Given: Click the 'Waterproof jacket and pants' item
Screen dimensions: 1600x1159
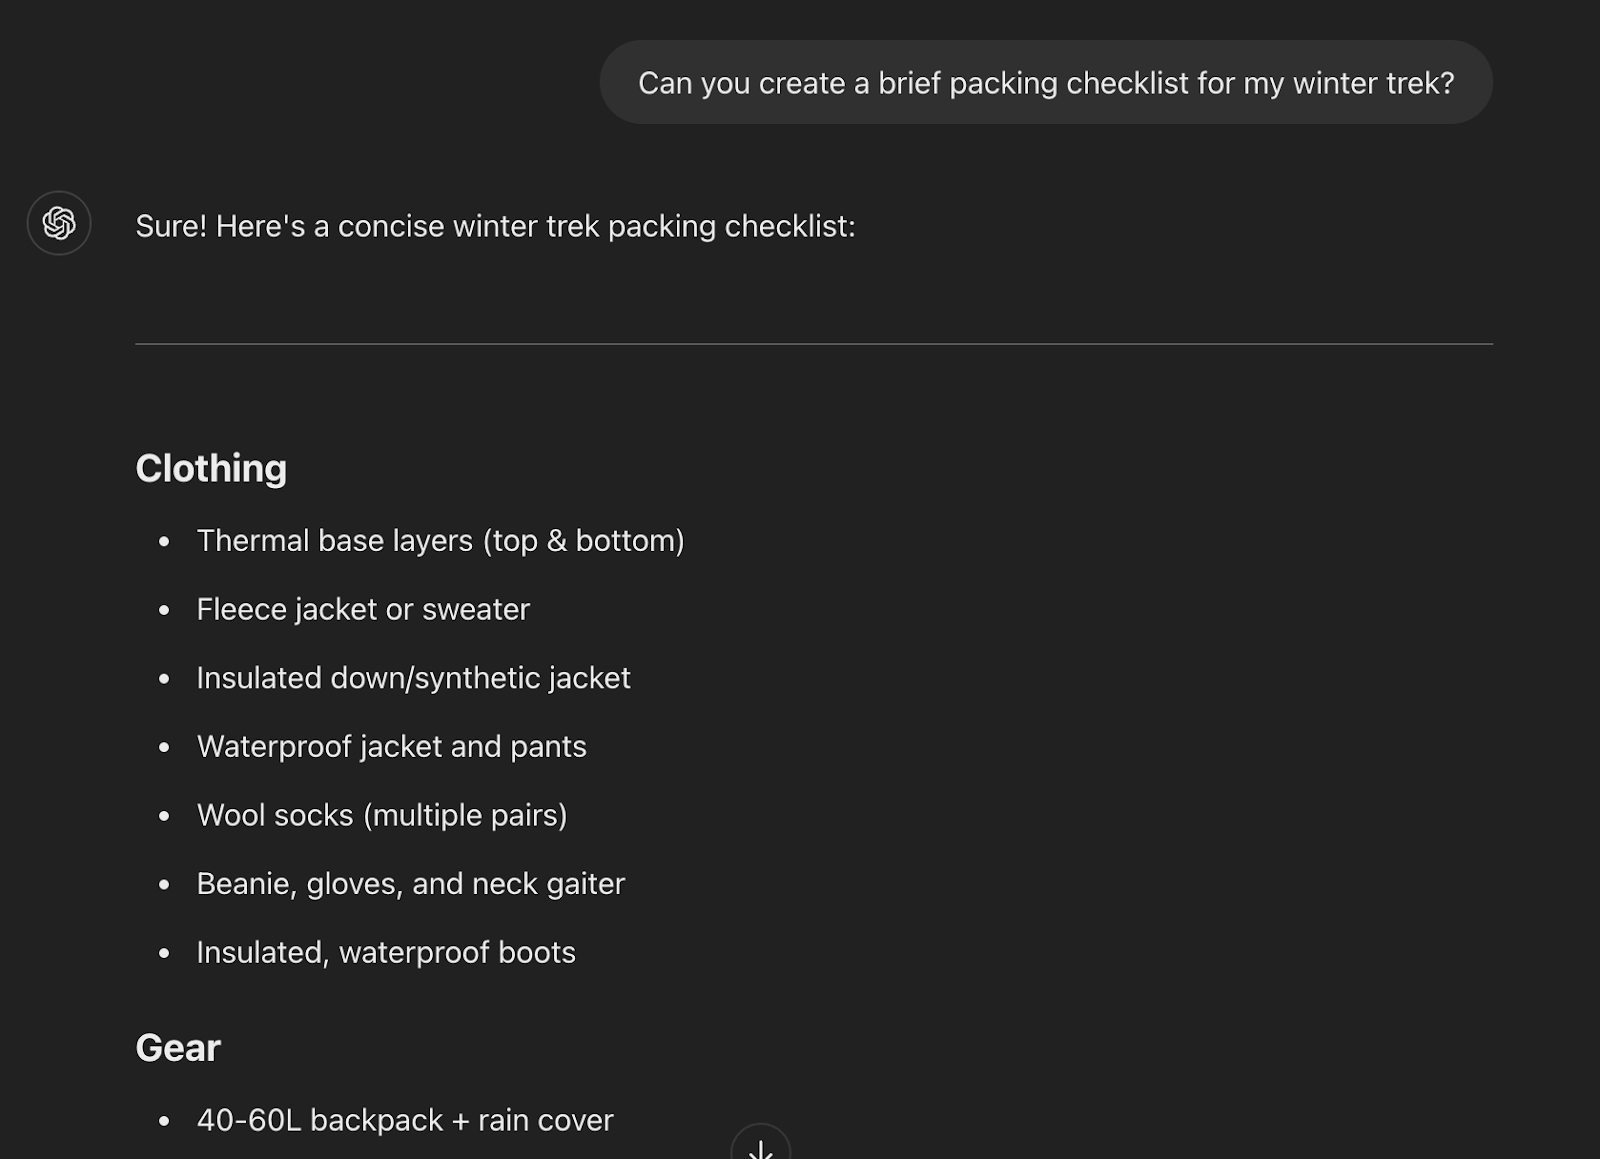Looking at the screenshot, I should point(391,747).
